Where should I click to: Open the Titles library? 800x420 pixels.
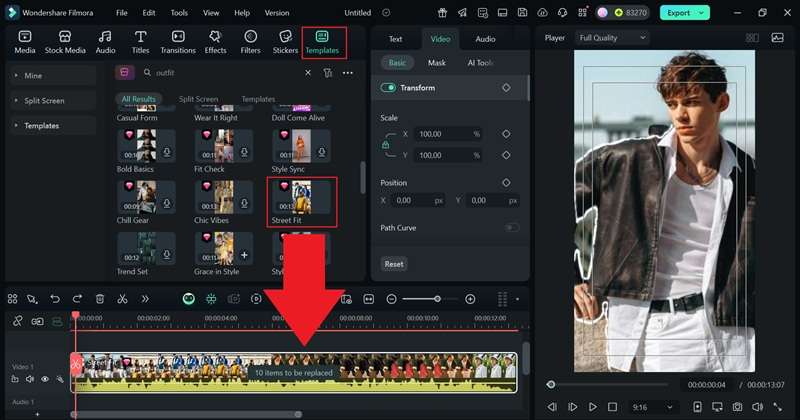140,42
